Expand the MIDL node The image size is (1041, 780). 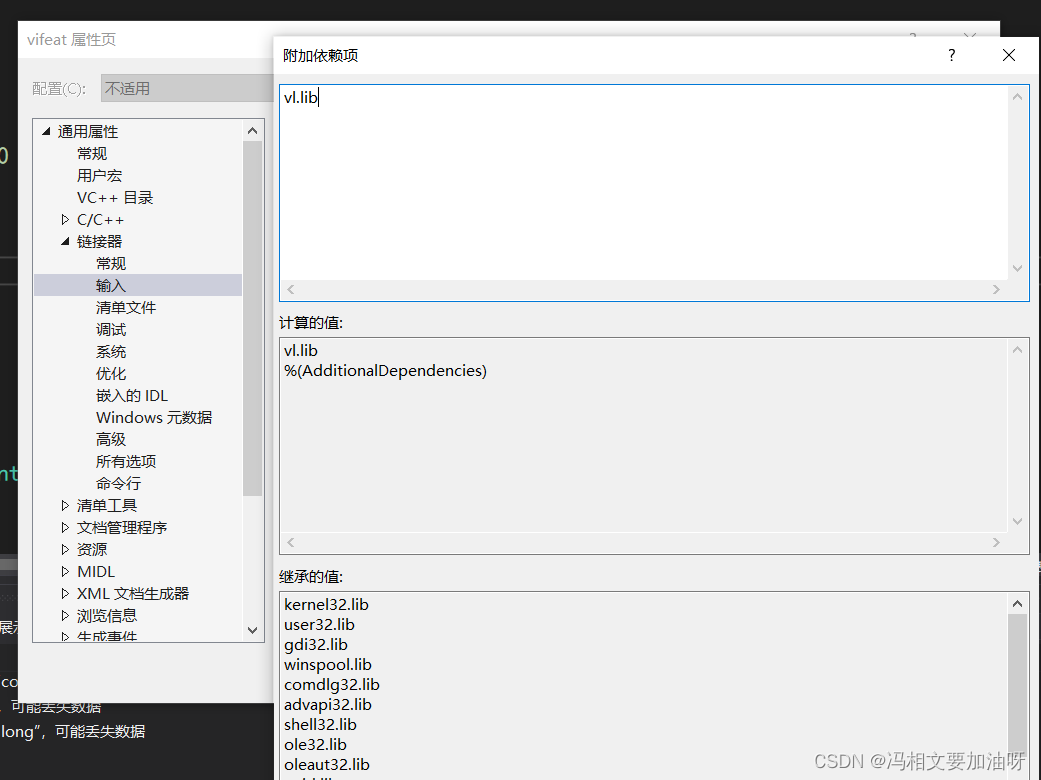(x=65, y=571)
